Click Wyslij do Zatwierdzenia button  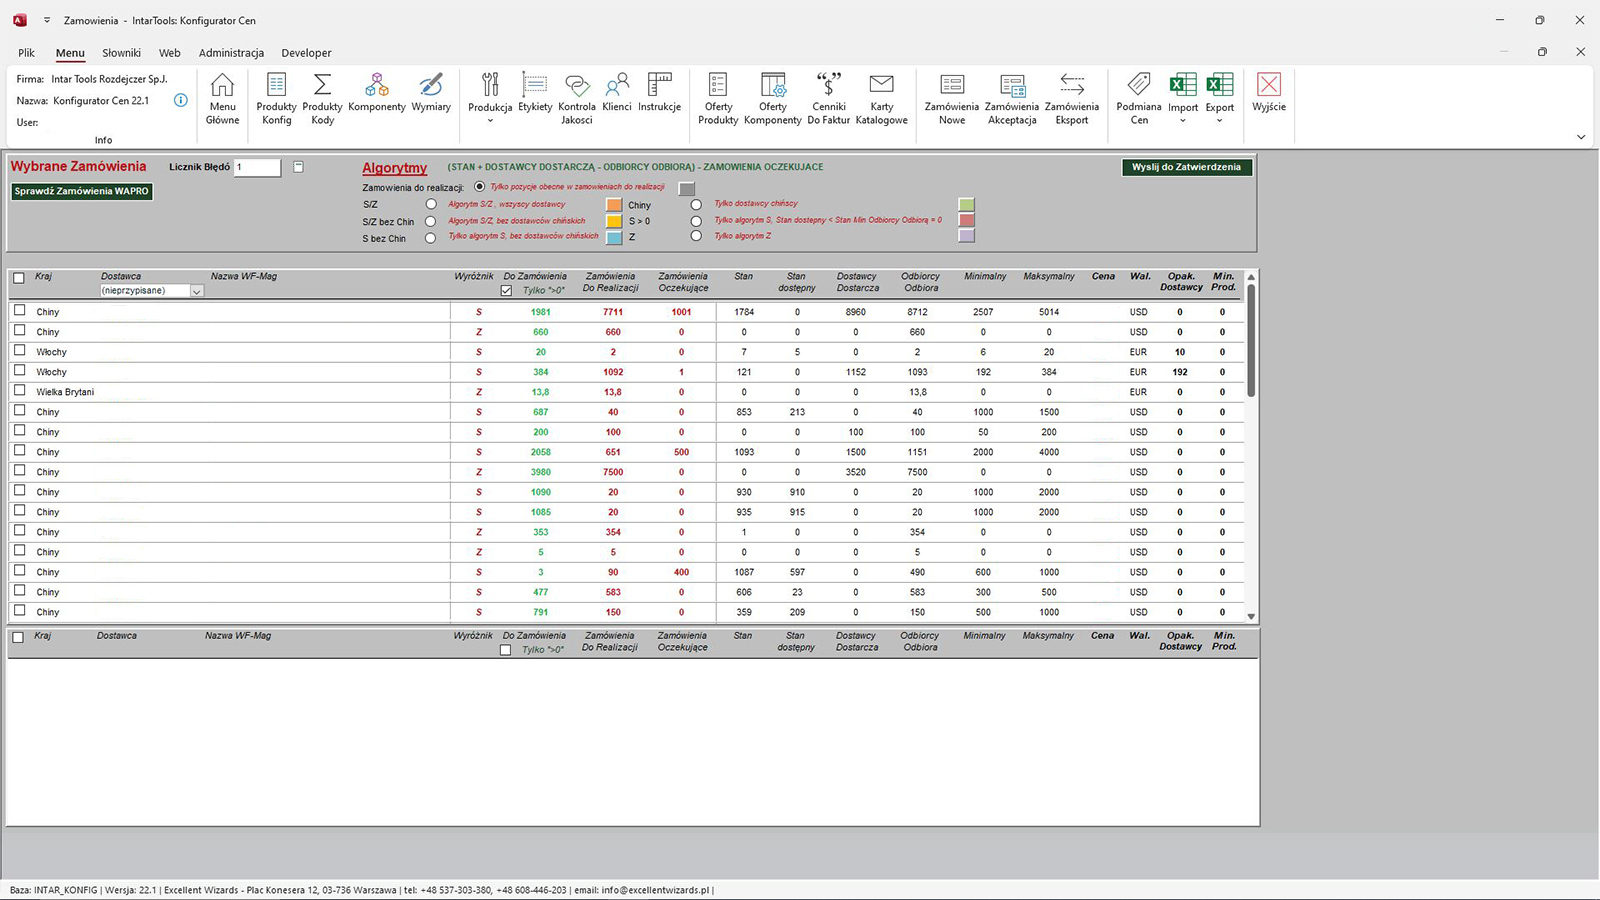click(x=1186, y=167)
